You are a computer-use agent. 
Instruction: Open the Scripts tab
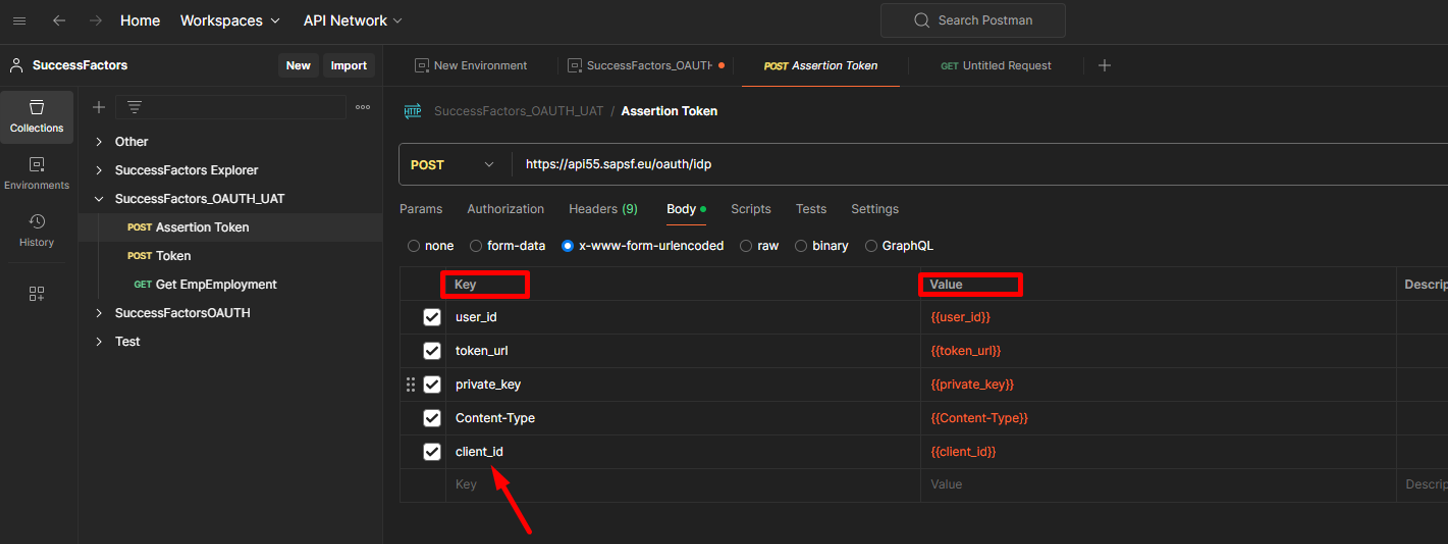pyautogui.click(x=751, y=209)
